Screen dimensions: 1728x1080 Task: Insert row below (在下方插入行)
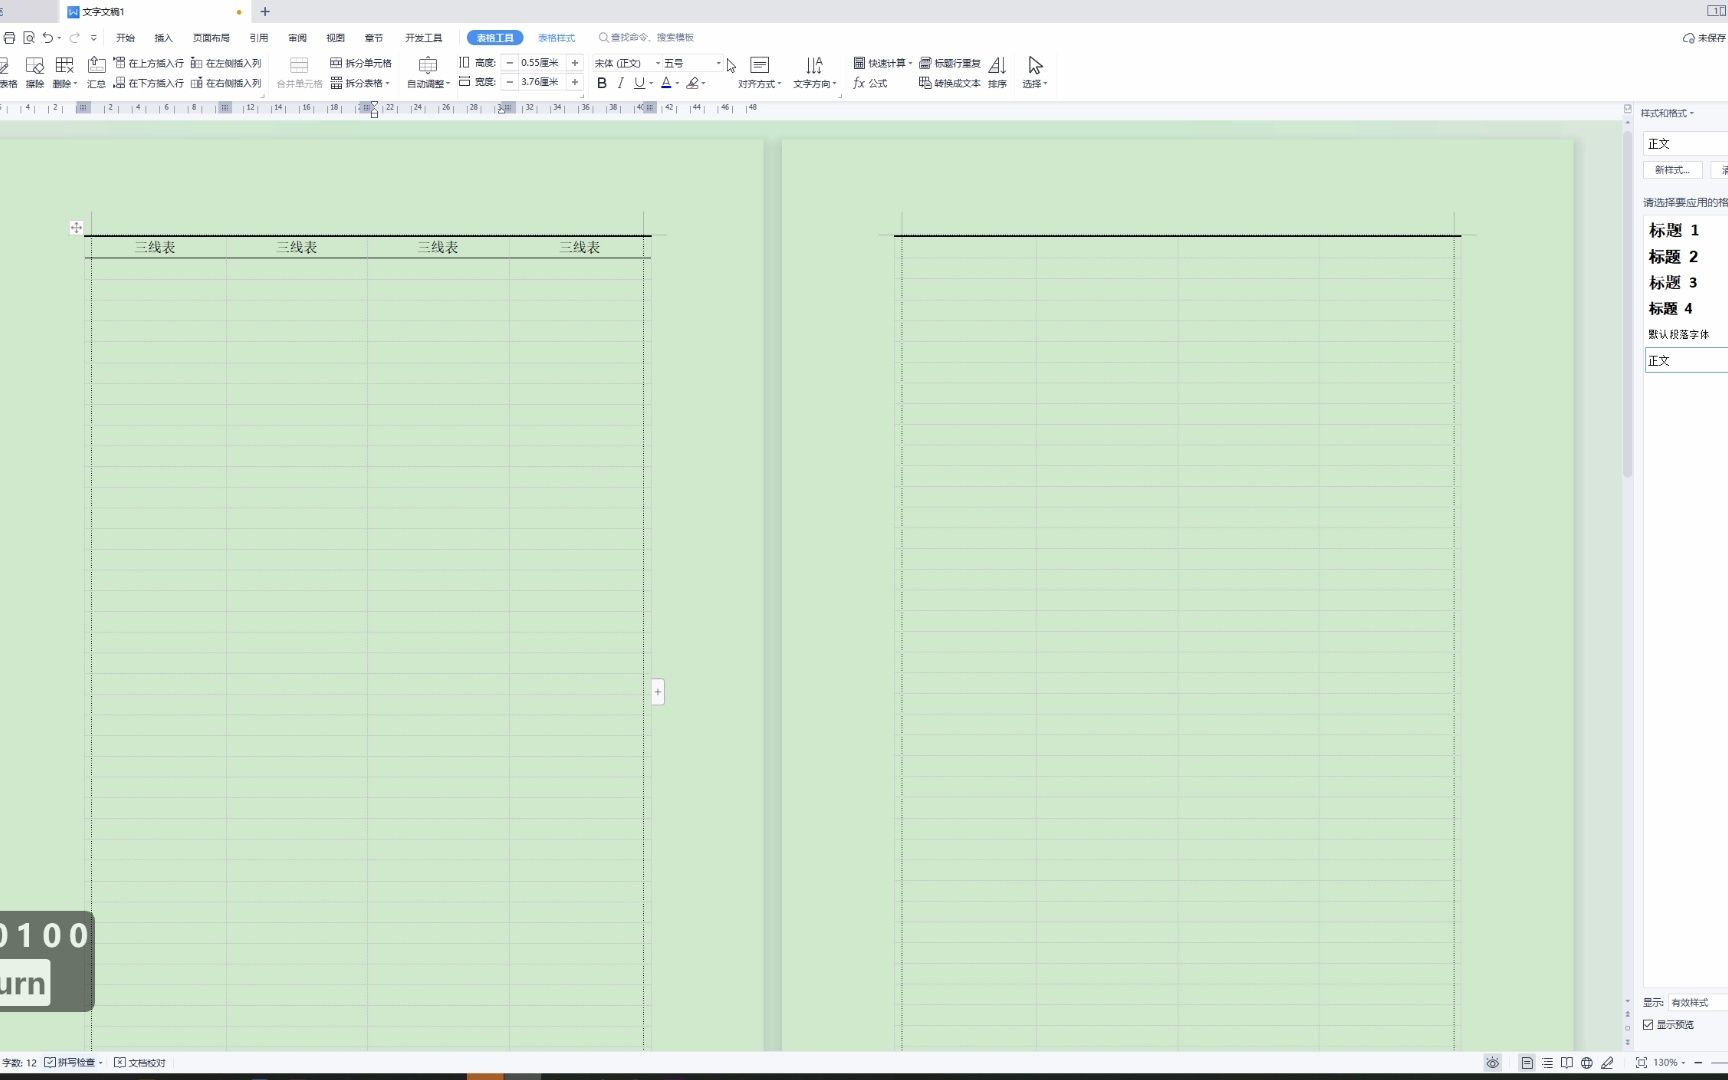coord(149,83)
